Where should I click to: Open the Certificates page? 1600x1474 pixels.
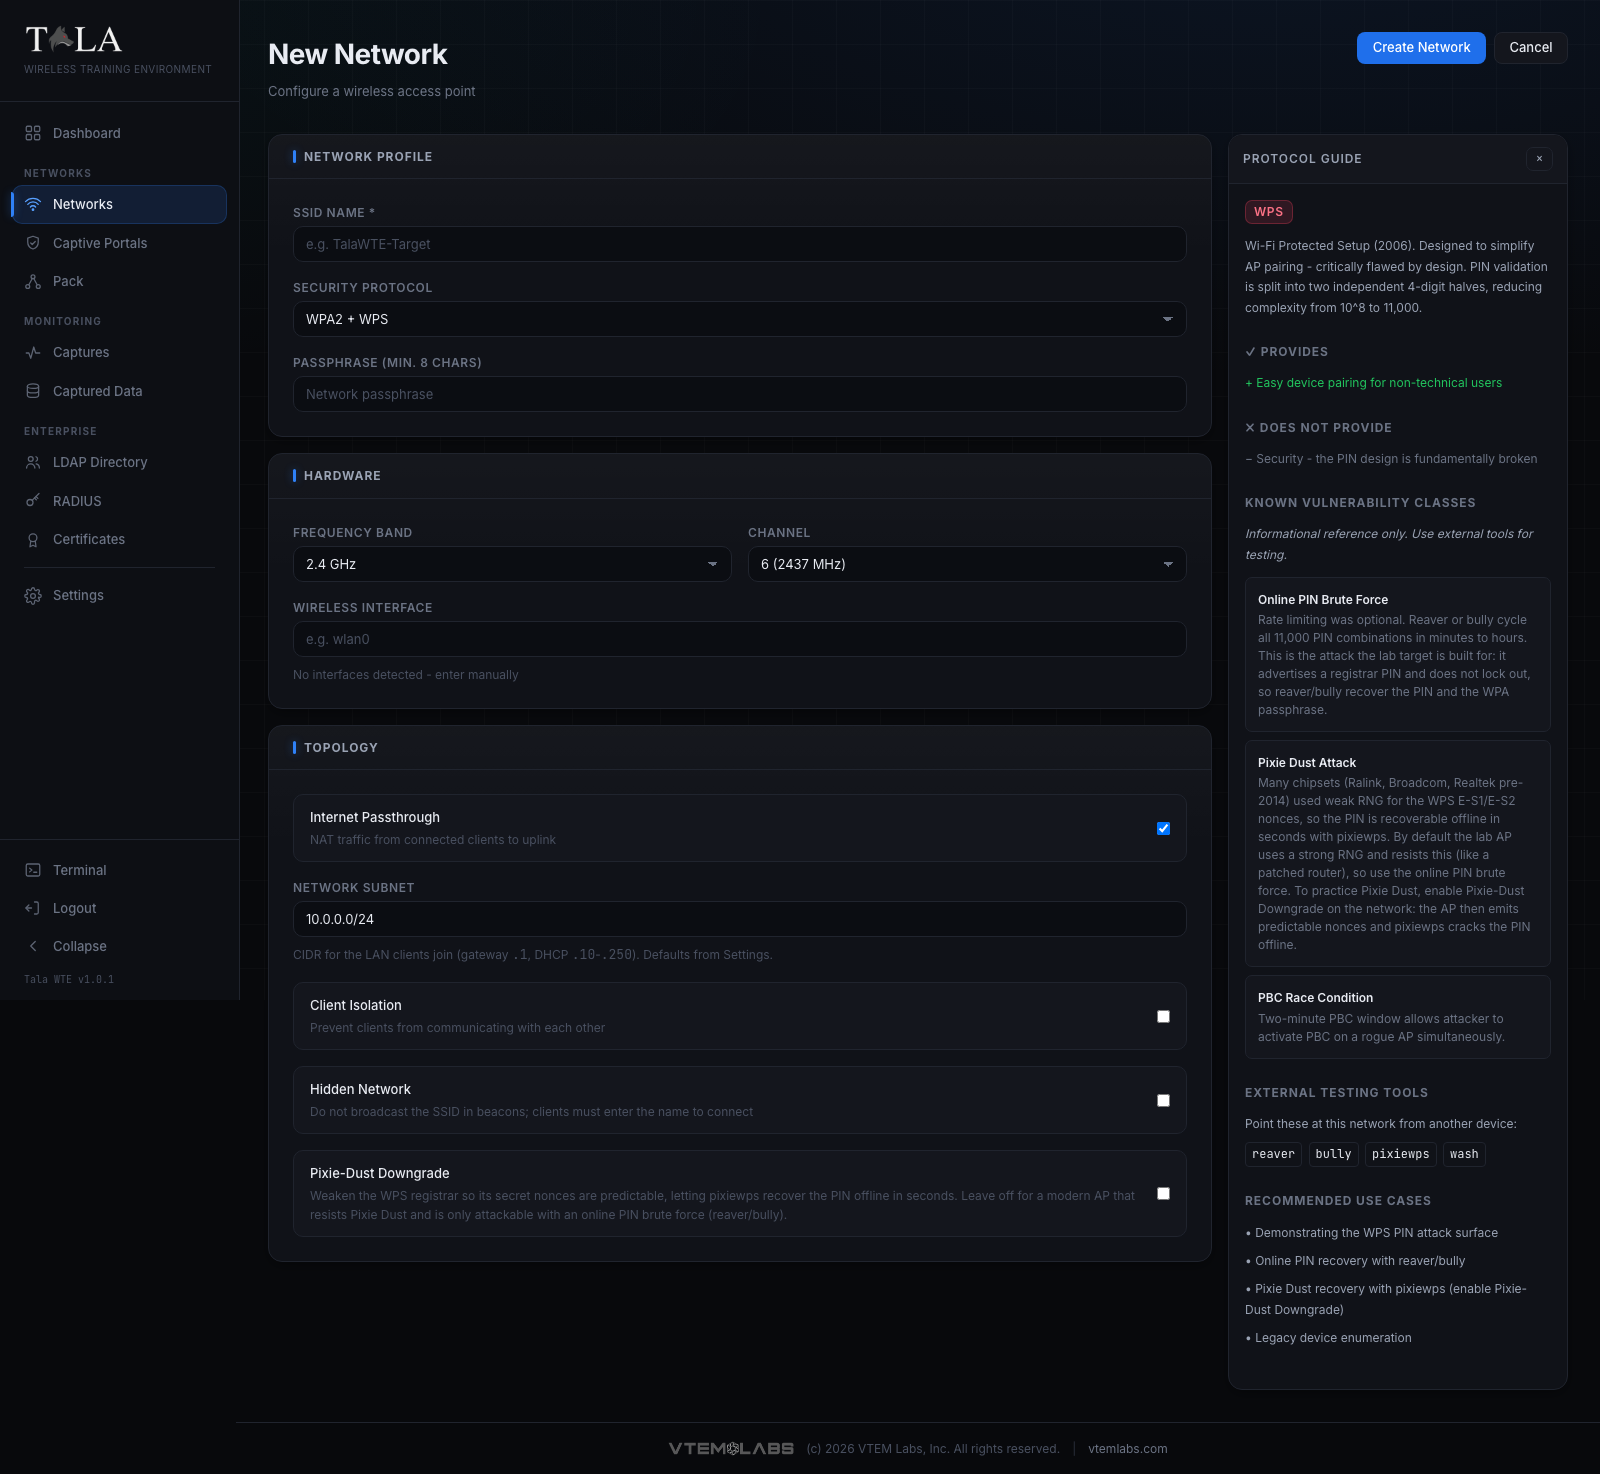coord(119,539)
